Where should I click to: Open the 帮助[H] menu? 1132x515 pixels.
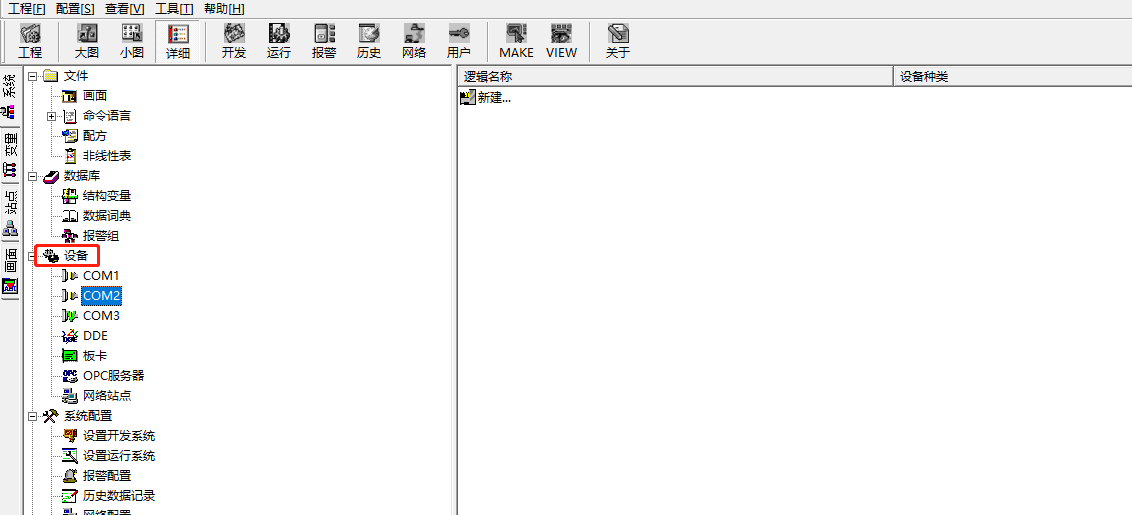point(225,9)
